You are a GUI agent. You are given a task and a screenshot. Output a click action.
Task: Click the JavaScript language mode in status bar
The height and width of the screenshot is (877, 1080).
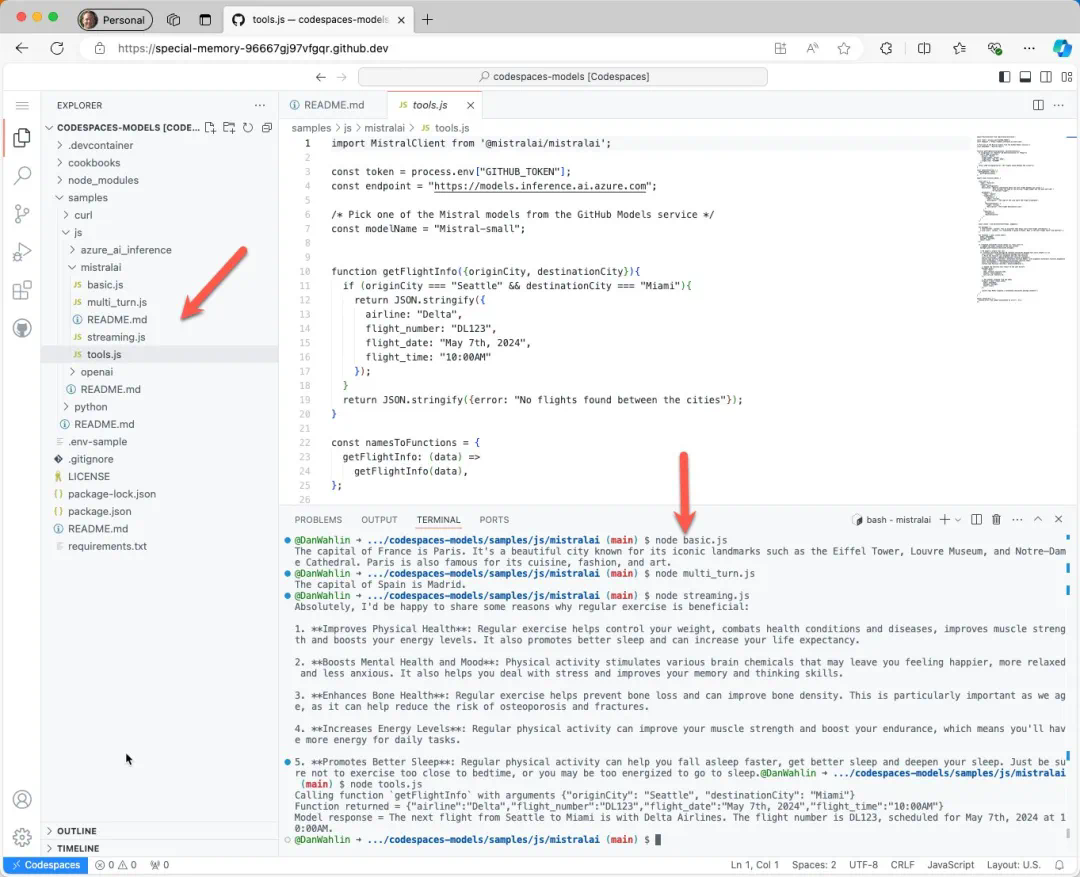(x=950, y=865)
